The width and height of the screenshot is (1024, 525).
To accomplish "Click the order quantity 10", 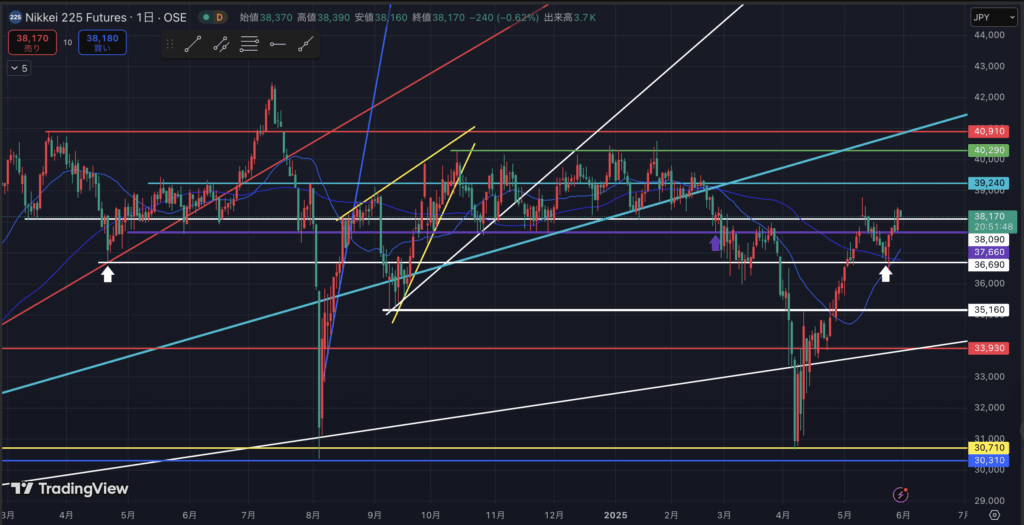I will pyautogui.click(x=68, y=42).
